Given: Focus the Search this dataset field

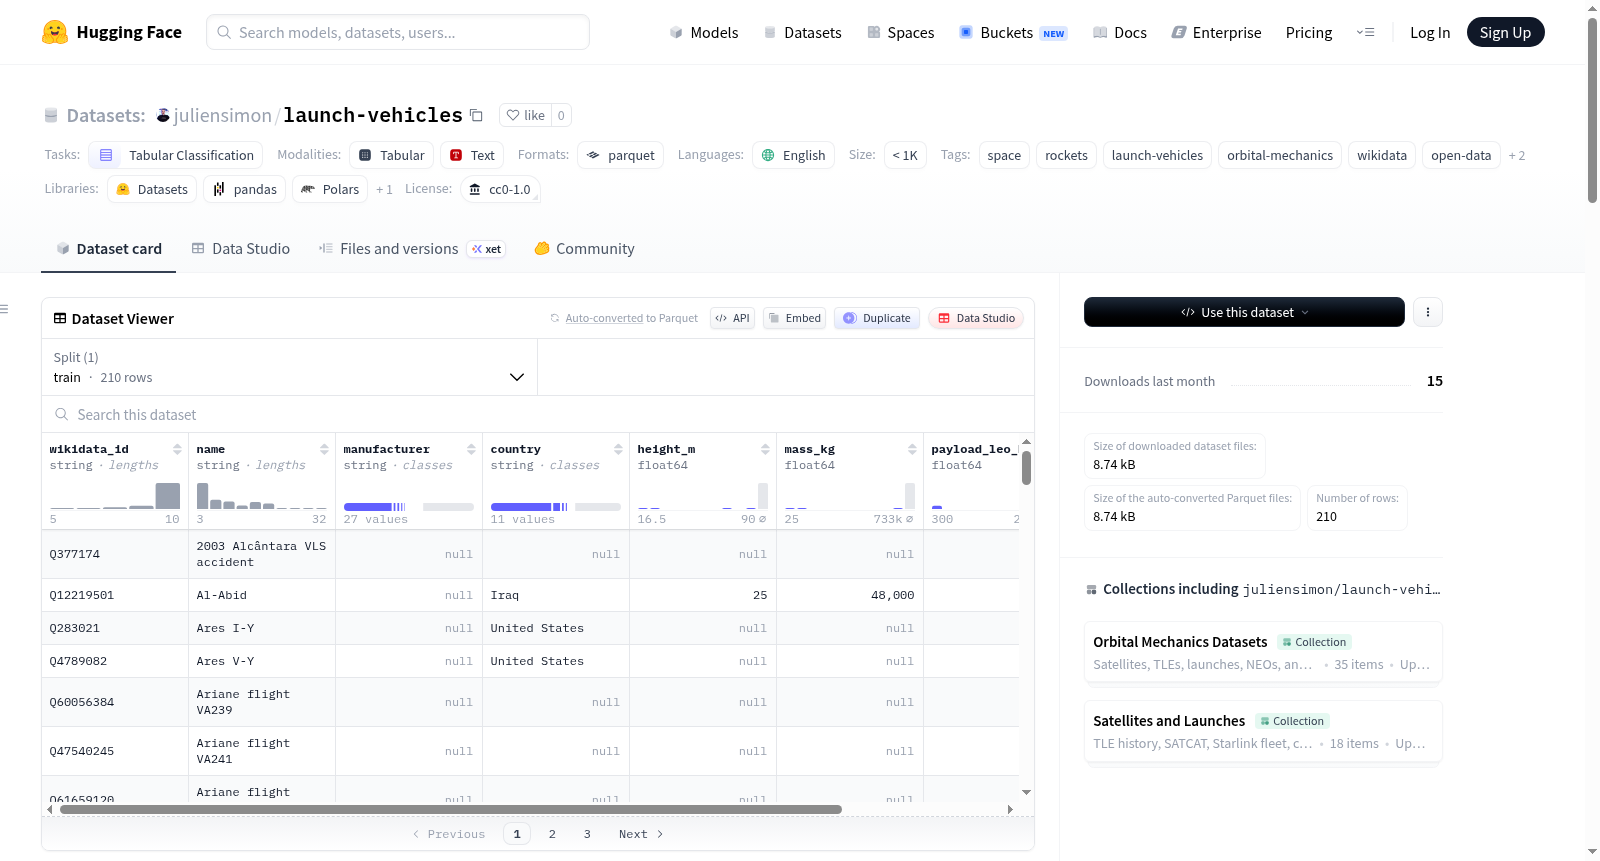Looking at the screenshot, I should 538,414.
